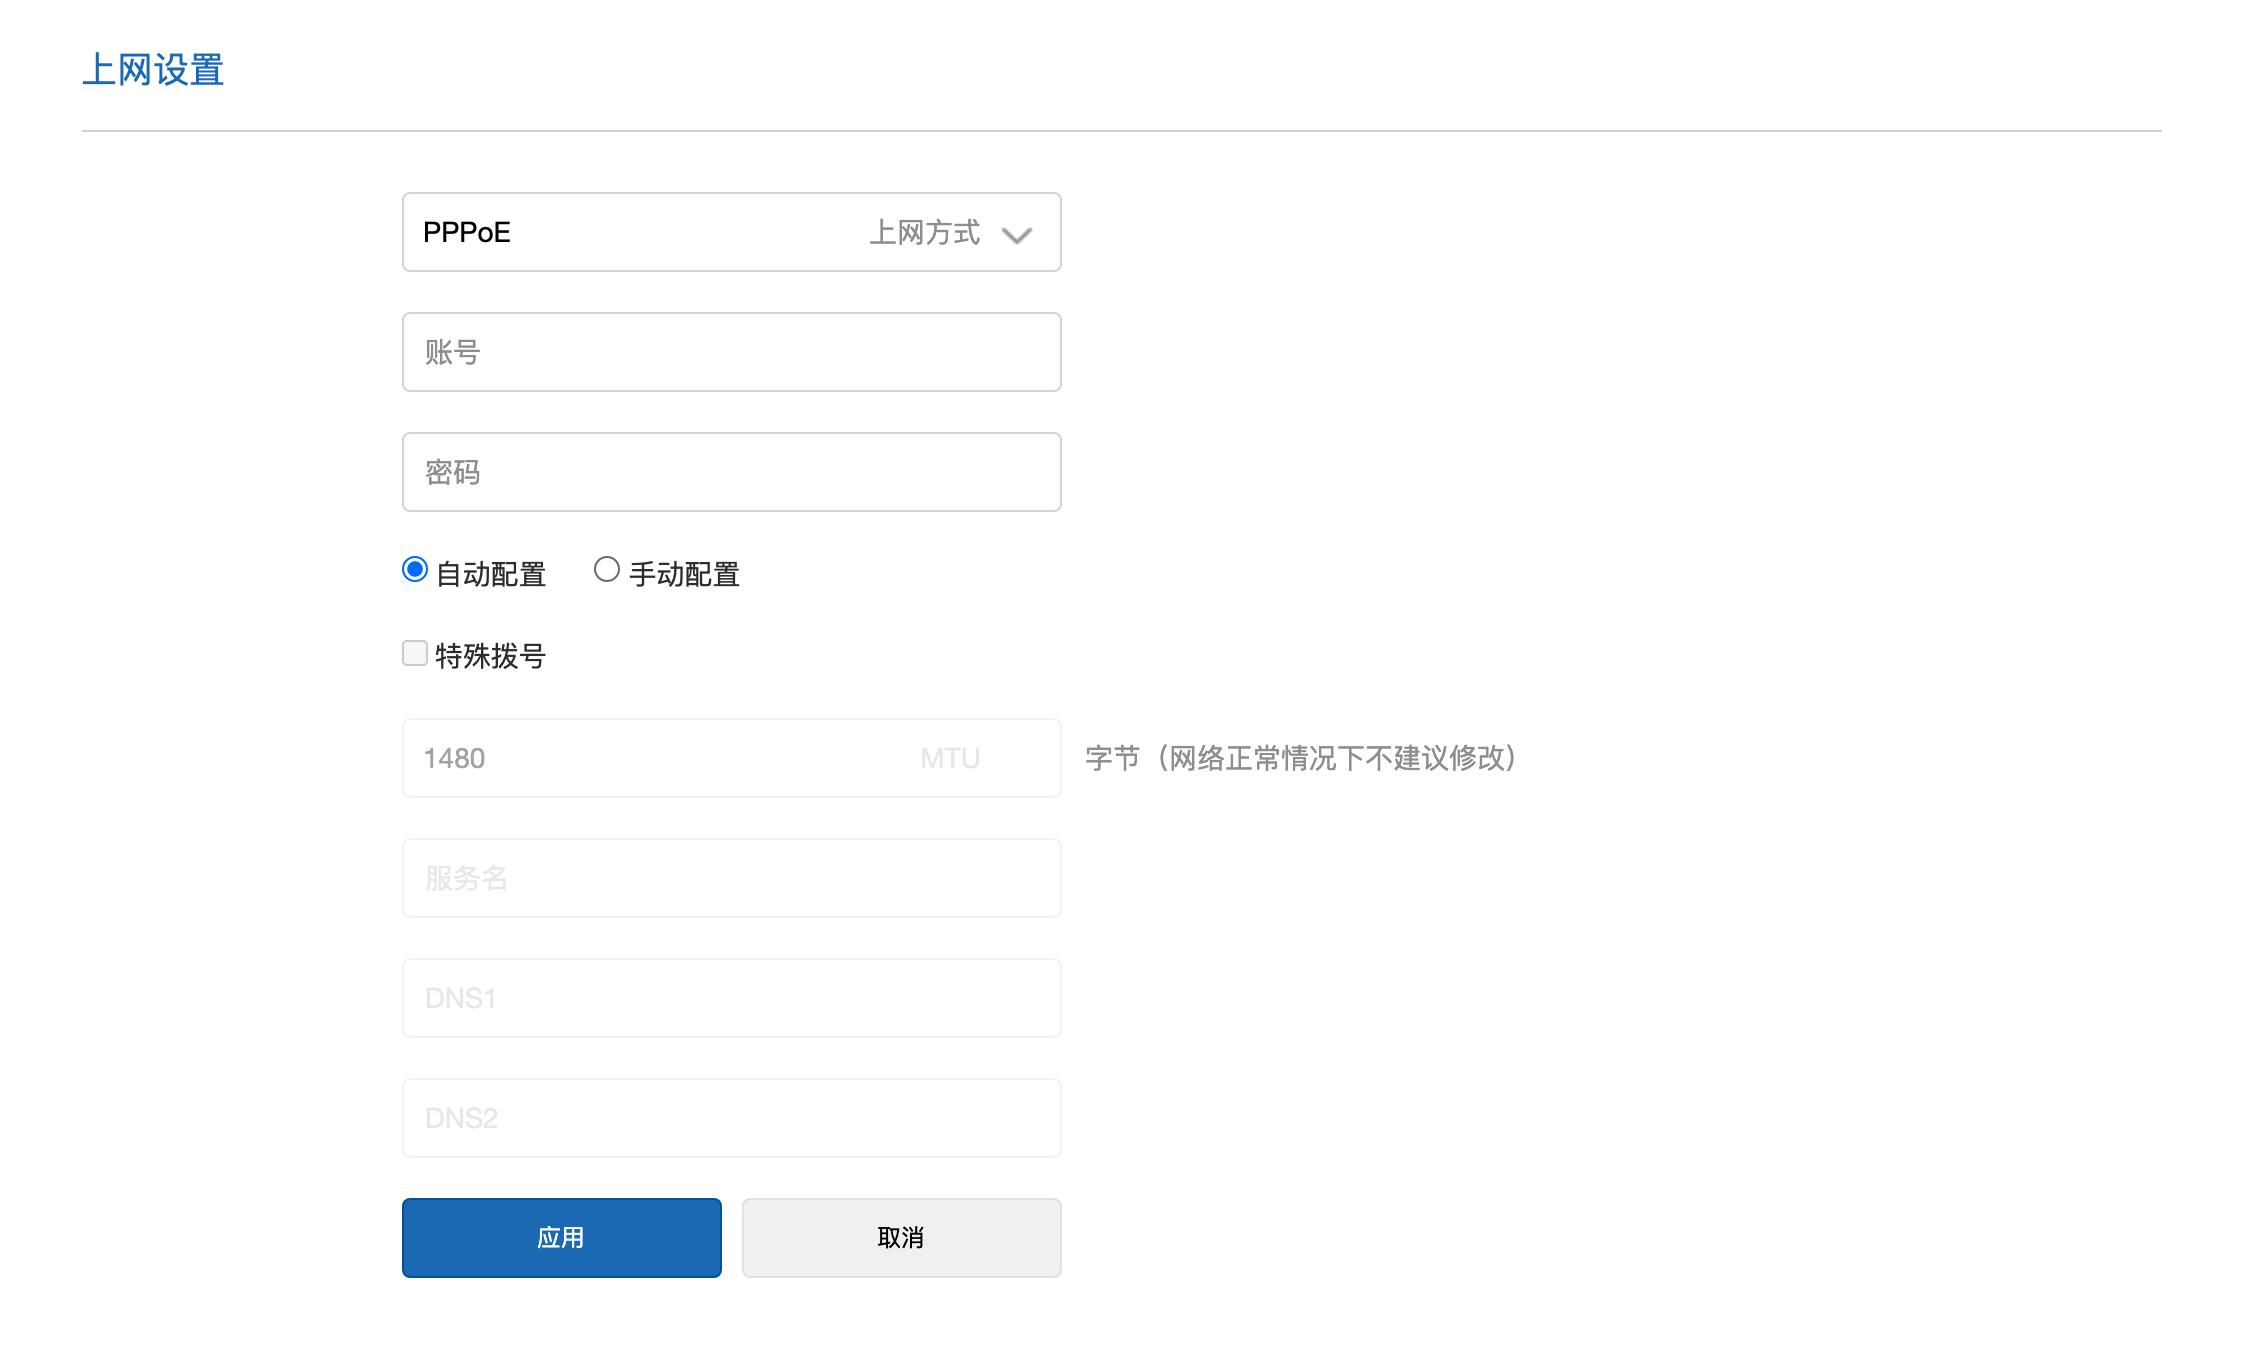2254x1368 pixels.
Task: Switch to 手动配置 mode
Action: tap(605, 568)
